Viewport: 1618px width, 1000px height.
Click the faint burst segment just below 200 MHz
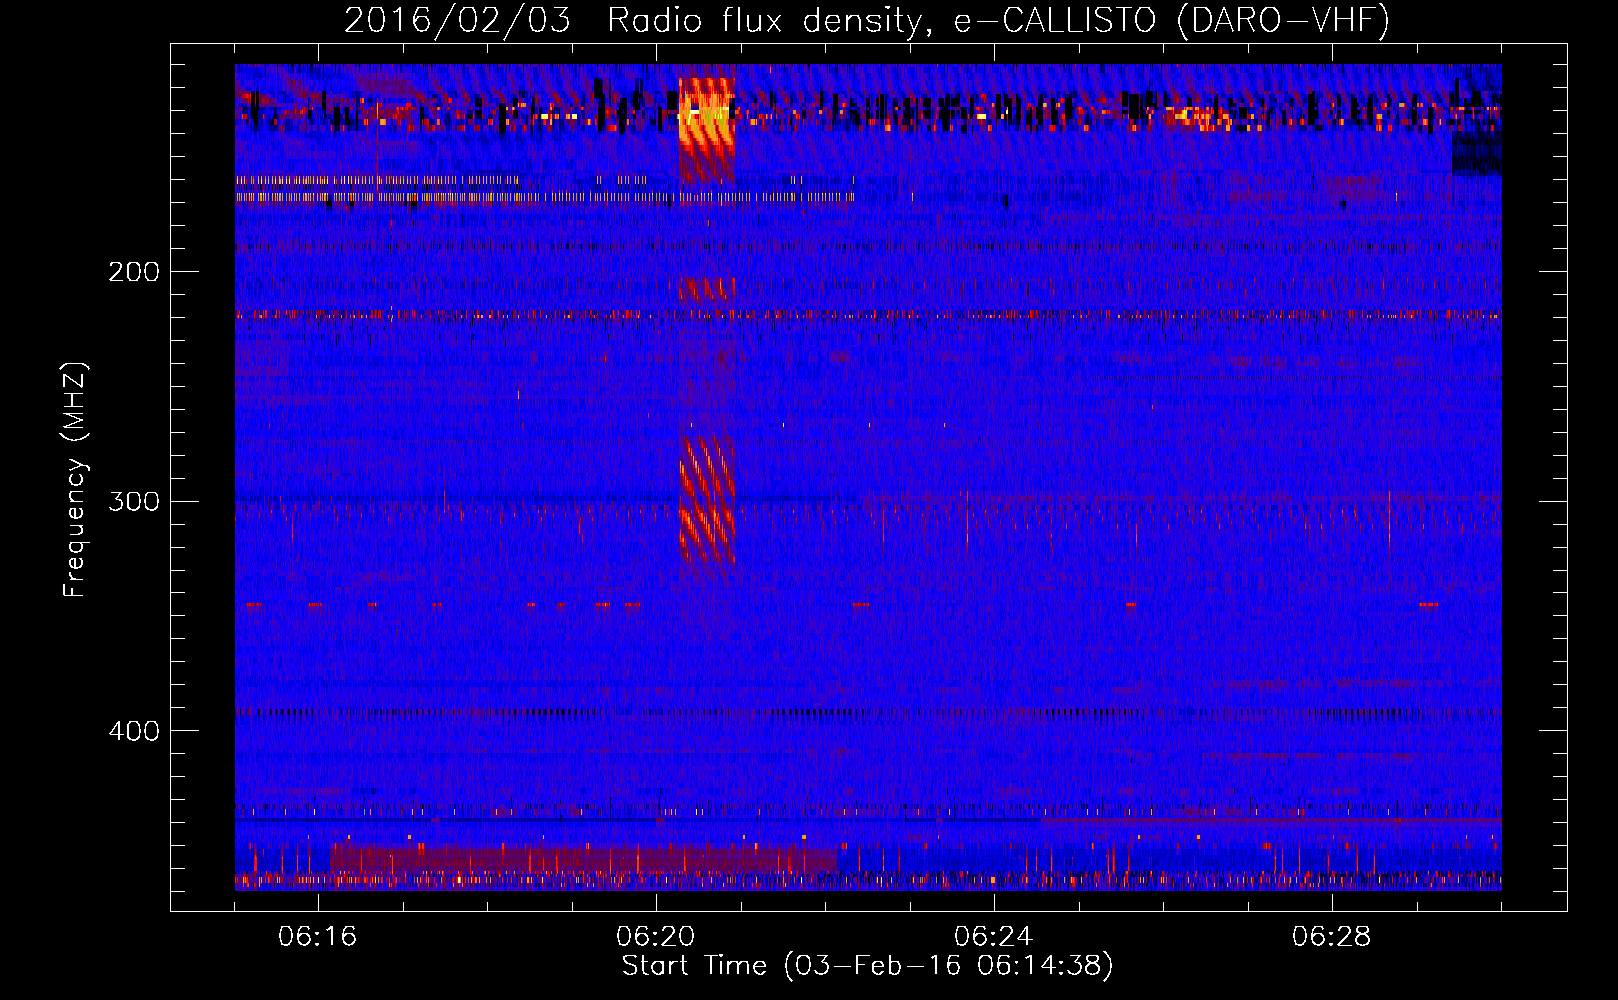[707, 289]
